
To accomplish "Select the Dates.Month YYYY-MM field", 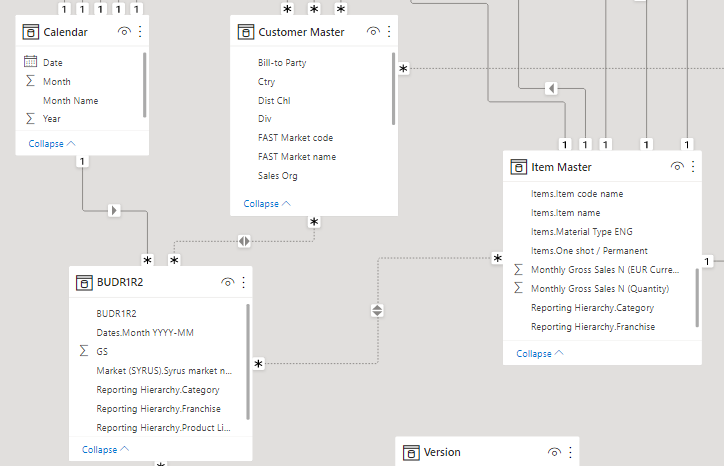I will point(145,332).
